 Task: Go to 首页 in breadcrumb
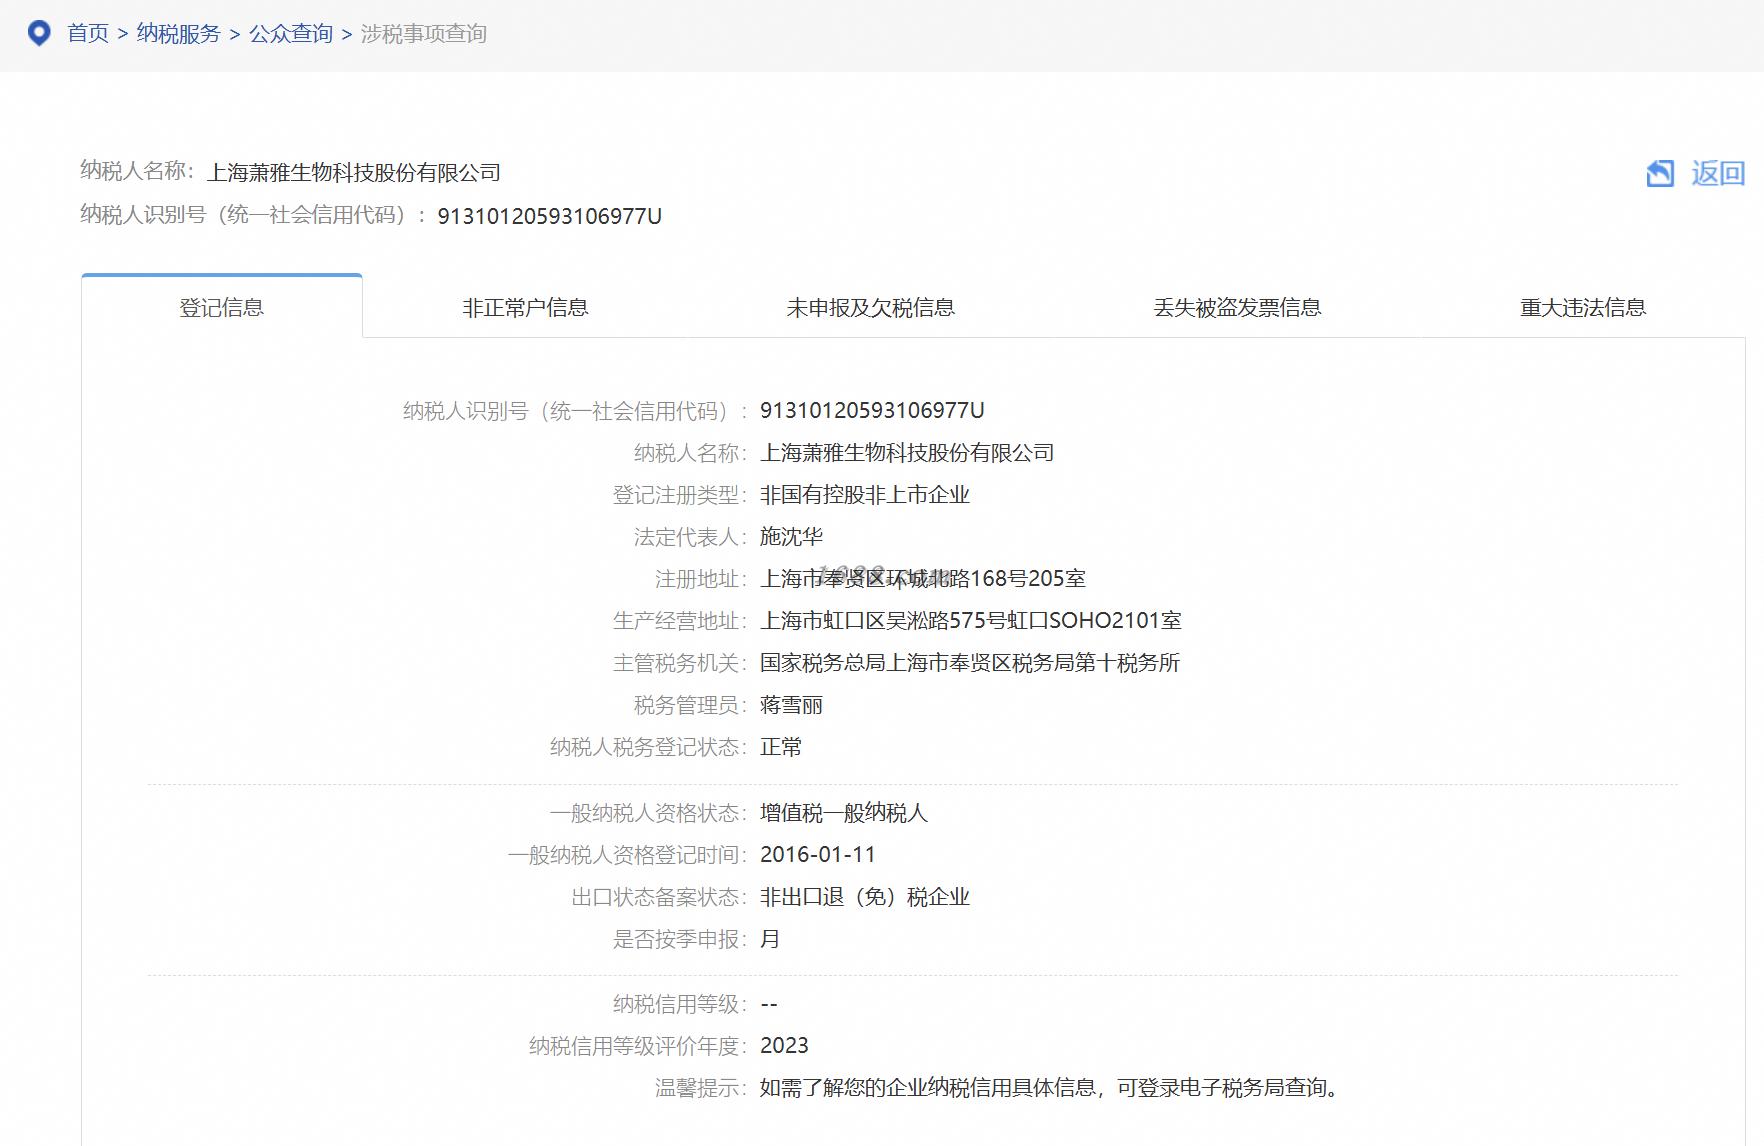coord(88,33)
